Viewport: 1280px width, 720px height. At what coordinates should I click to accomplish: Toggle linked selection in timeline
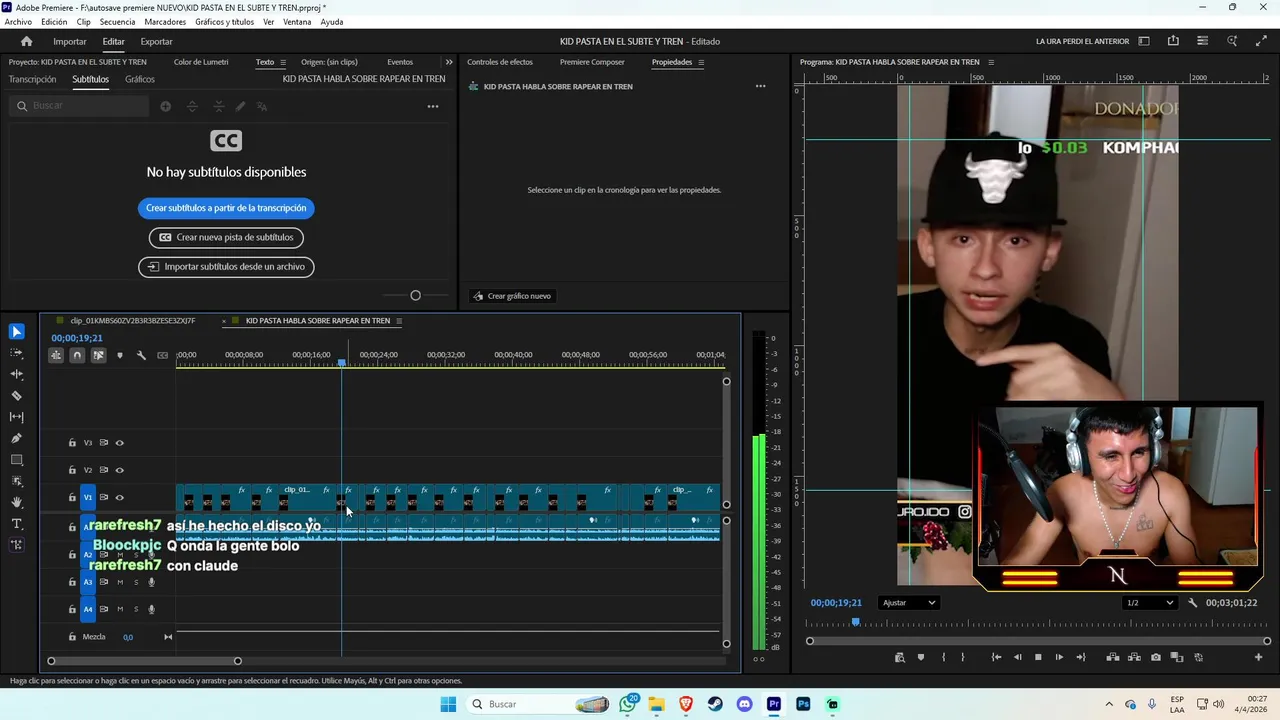(x=98, y=355)
